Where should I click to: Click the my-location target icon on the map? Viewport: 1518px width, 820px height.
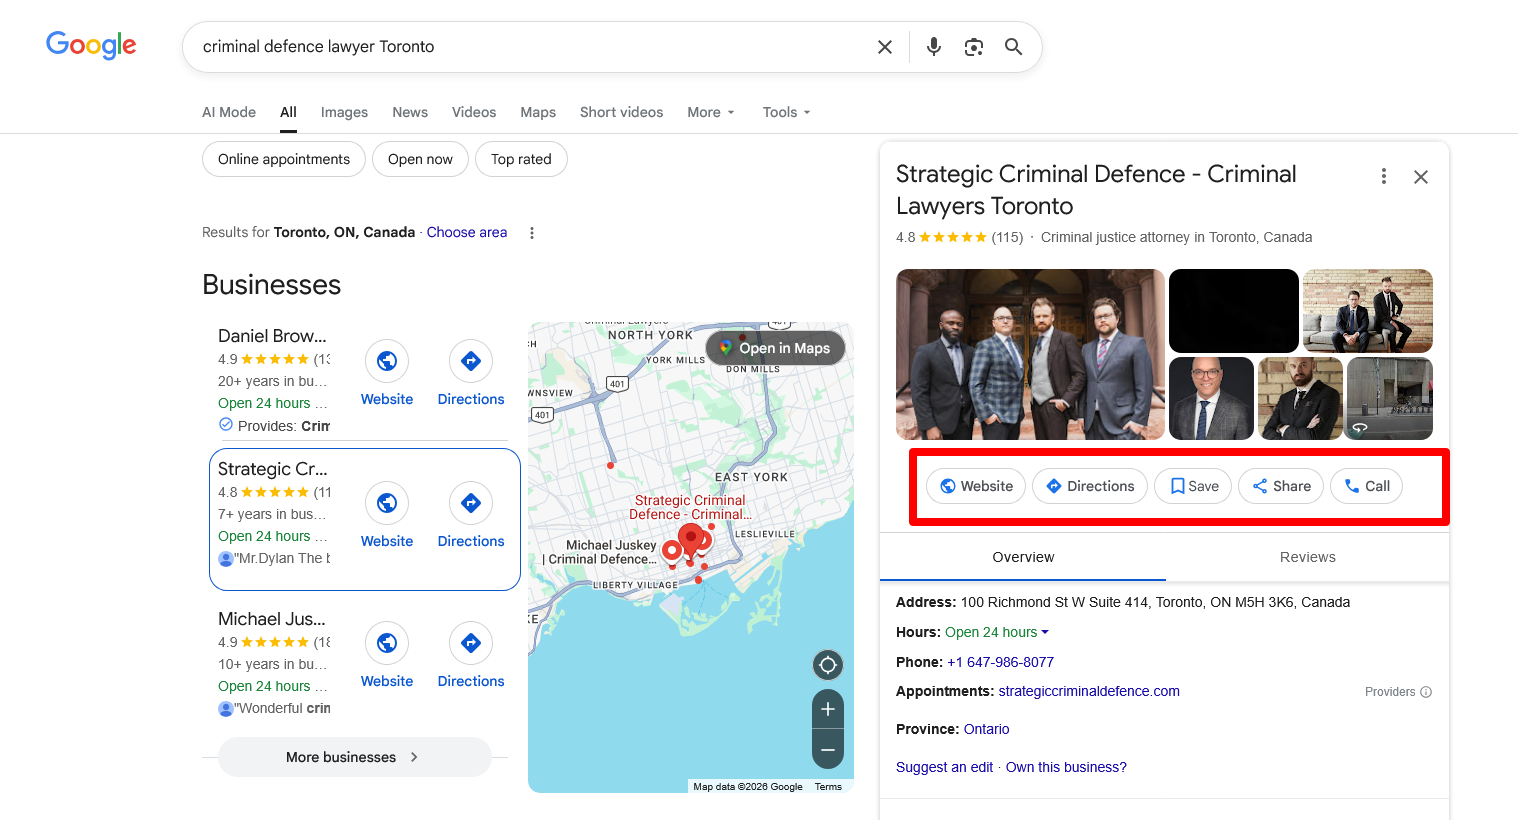(828, 664)
